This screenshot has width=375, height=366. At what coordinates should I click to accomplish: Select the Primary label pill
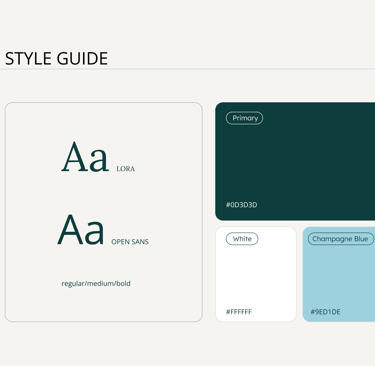coord(244,118)
